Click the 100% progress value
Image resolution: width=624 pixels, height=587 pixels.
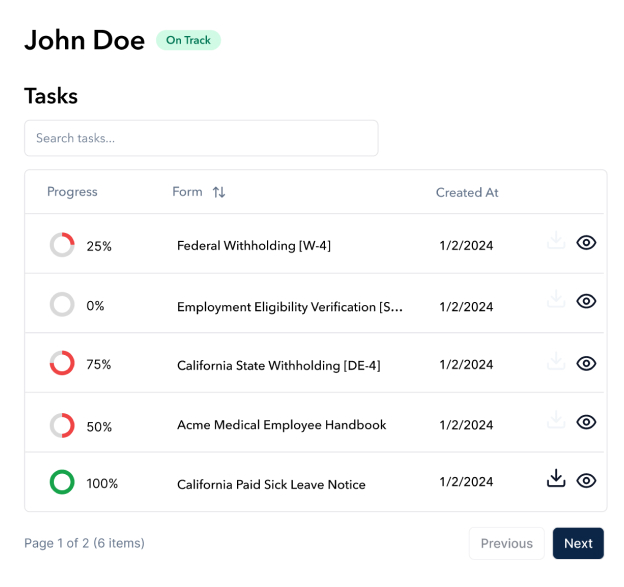pos(102,484)
